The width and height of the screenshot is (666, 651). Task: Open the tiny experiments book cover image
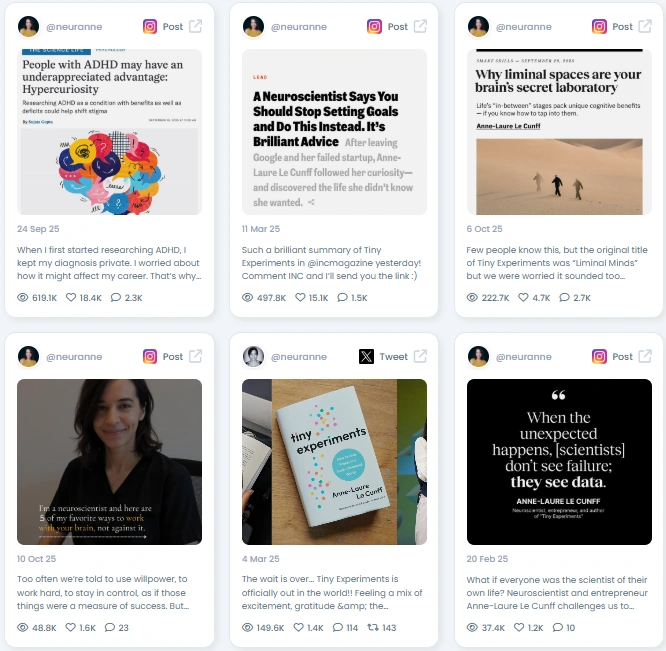coord(334,462)
